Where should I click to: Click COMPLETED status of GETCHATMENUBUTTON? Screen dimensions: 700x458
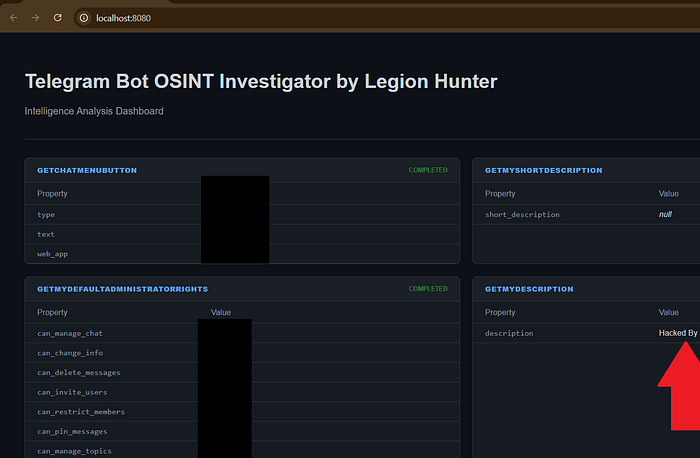[x=428, y=170]
